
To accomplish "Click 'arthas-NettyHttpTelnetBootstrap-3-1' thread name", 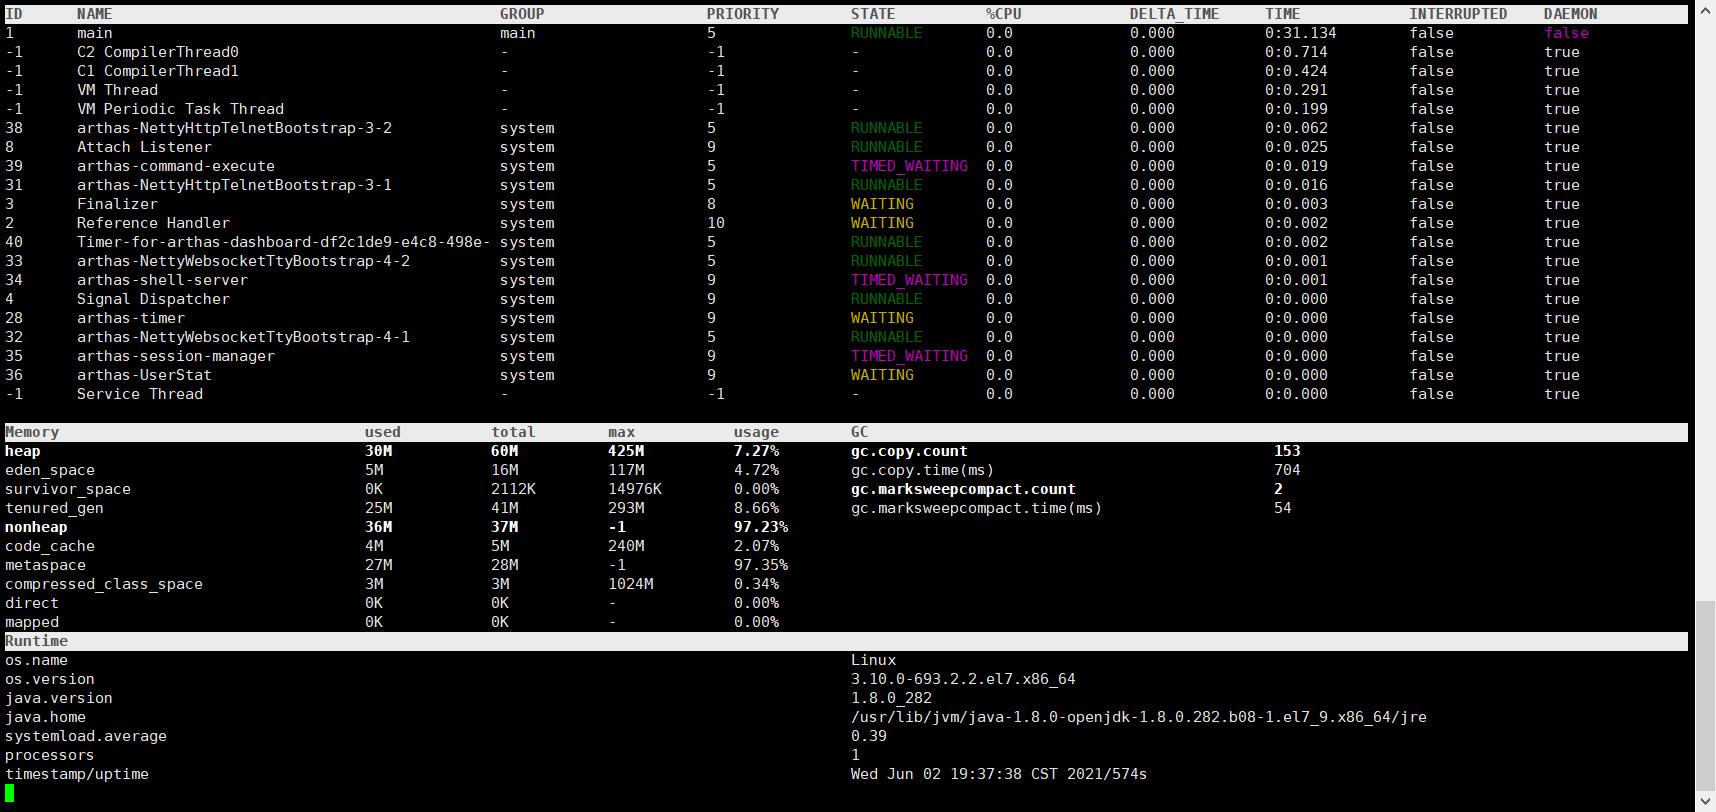I will [x=234, y=185].
